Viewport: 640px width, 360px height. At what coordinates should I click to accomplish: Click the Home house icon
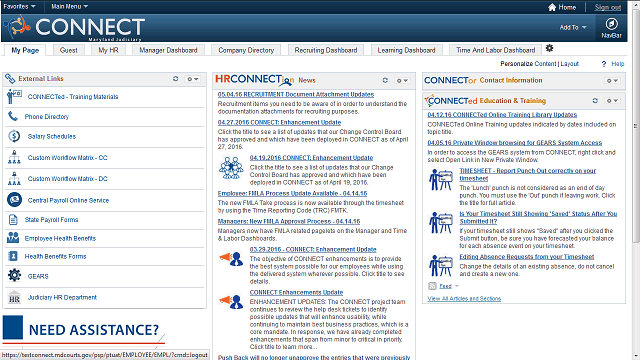(x=552, y=7)
